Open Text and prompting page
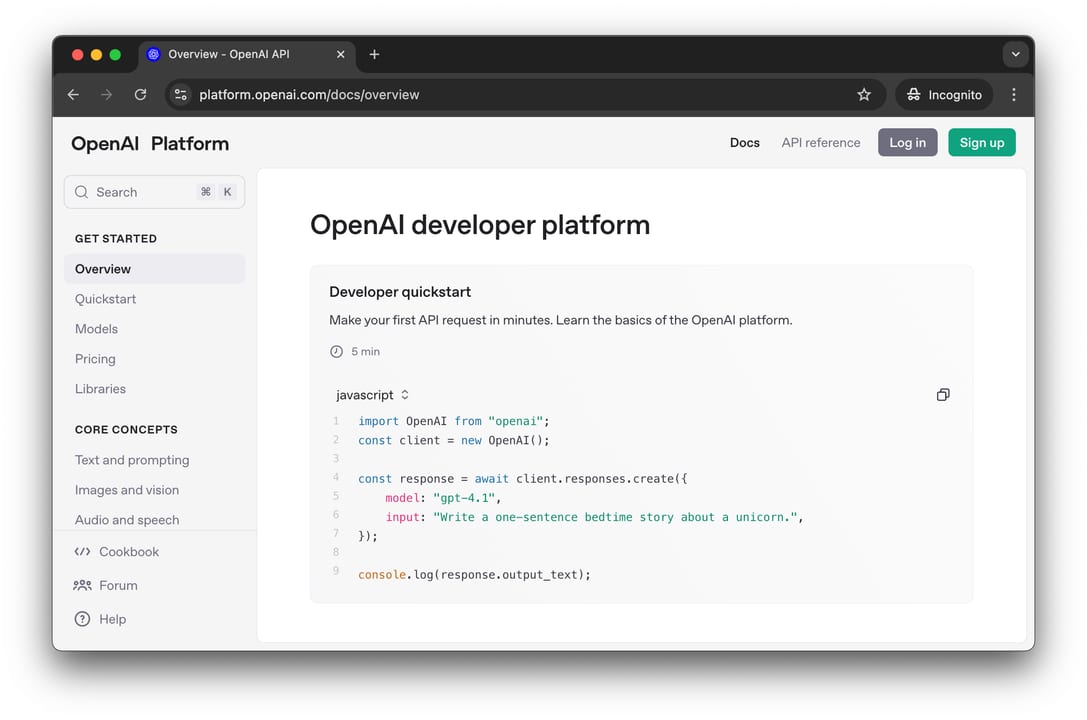 click(x=132, y=460)
